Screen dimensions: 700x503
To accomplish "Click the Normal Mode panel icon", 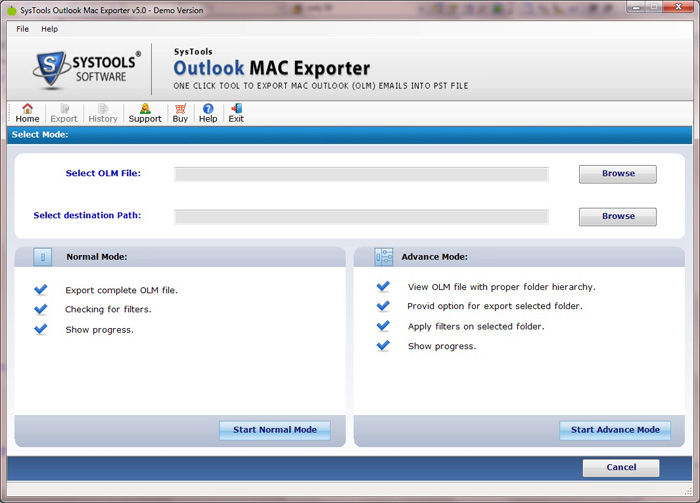I will point(43,257).
